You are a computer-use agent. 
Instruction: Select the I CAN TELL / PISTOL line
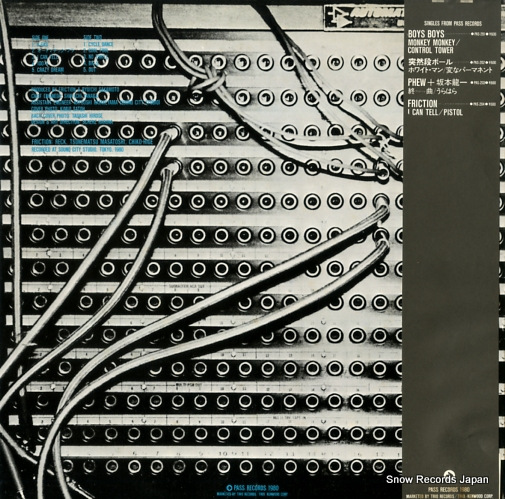tap(435, 112)
